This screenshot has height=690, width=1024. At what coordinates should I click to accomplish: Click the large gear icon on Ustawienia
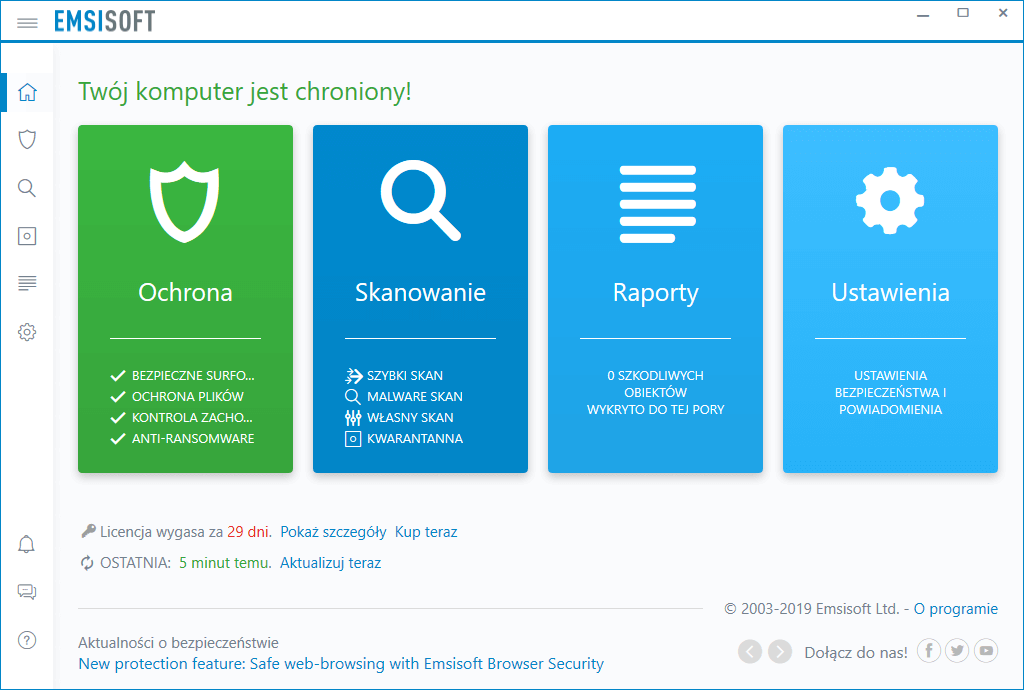890,200
